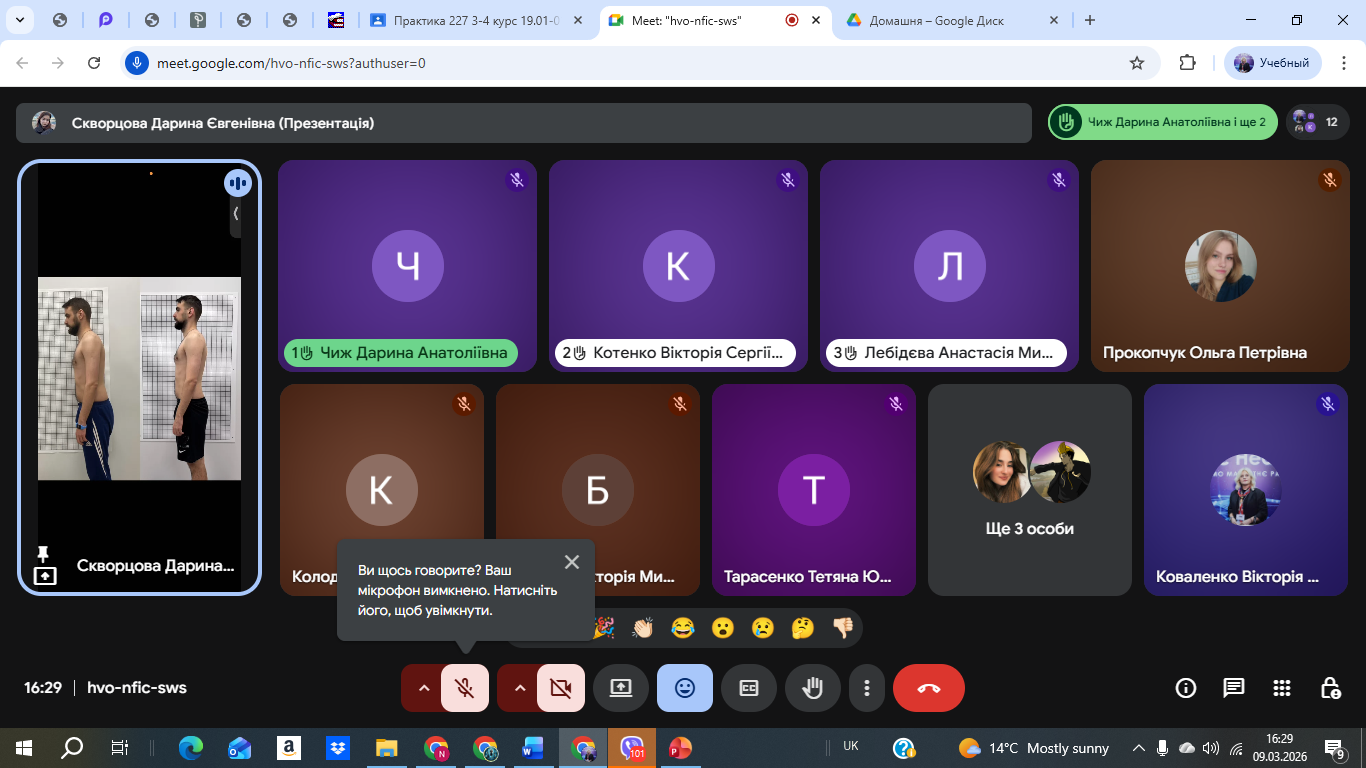Open the Viber app in taskbar
The image size is (1366, 768).
pos(632,747)
